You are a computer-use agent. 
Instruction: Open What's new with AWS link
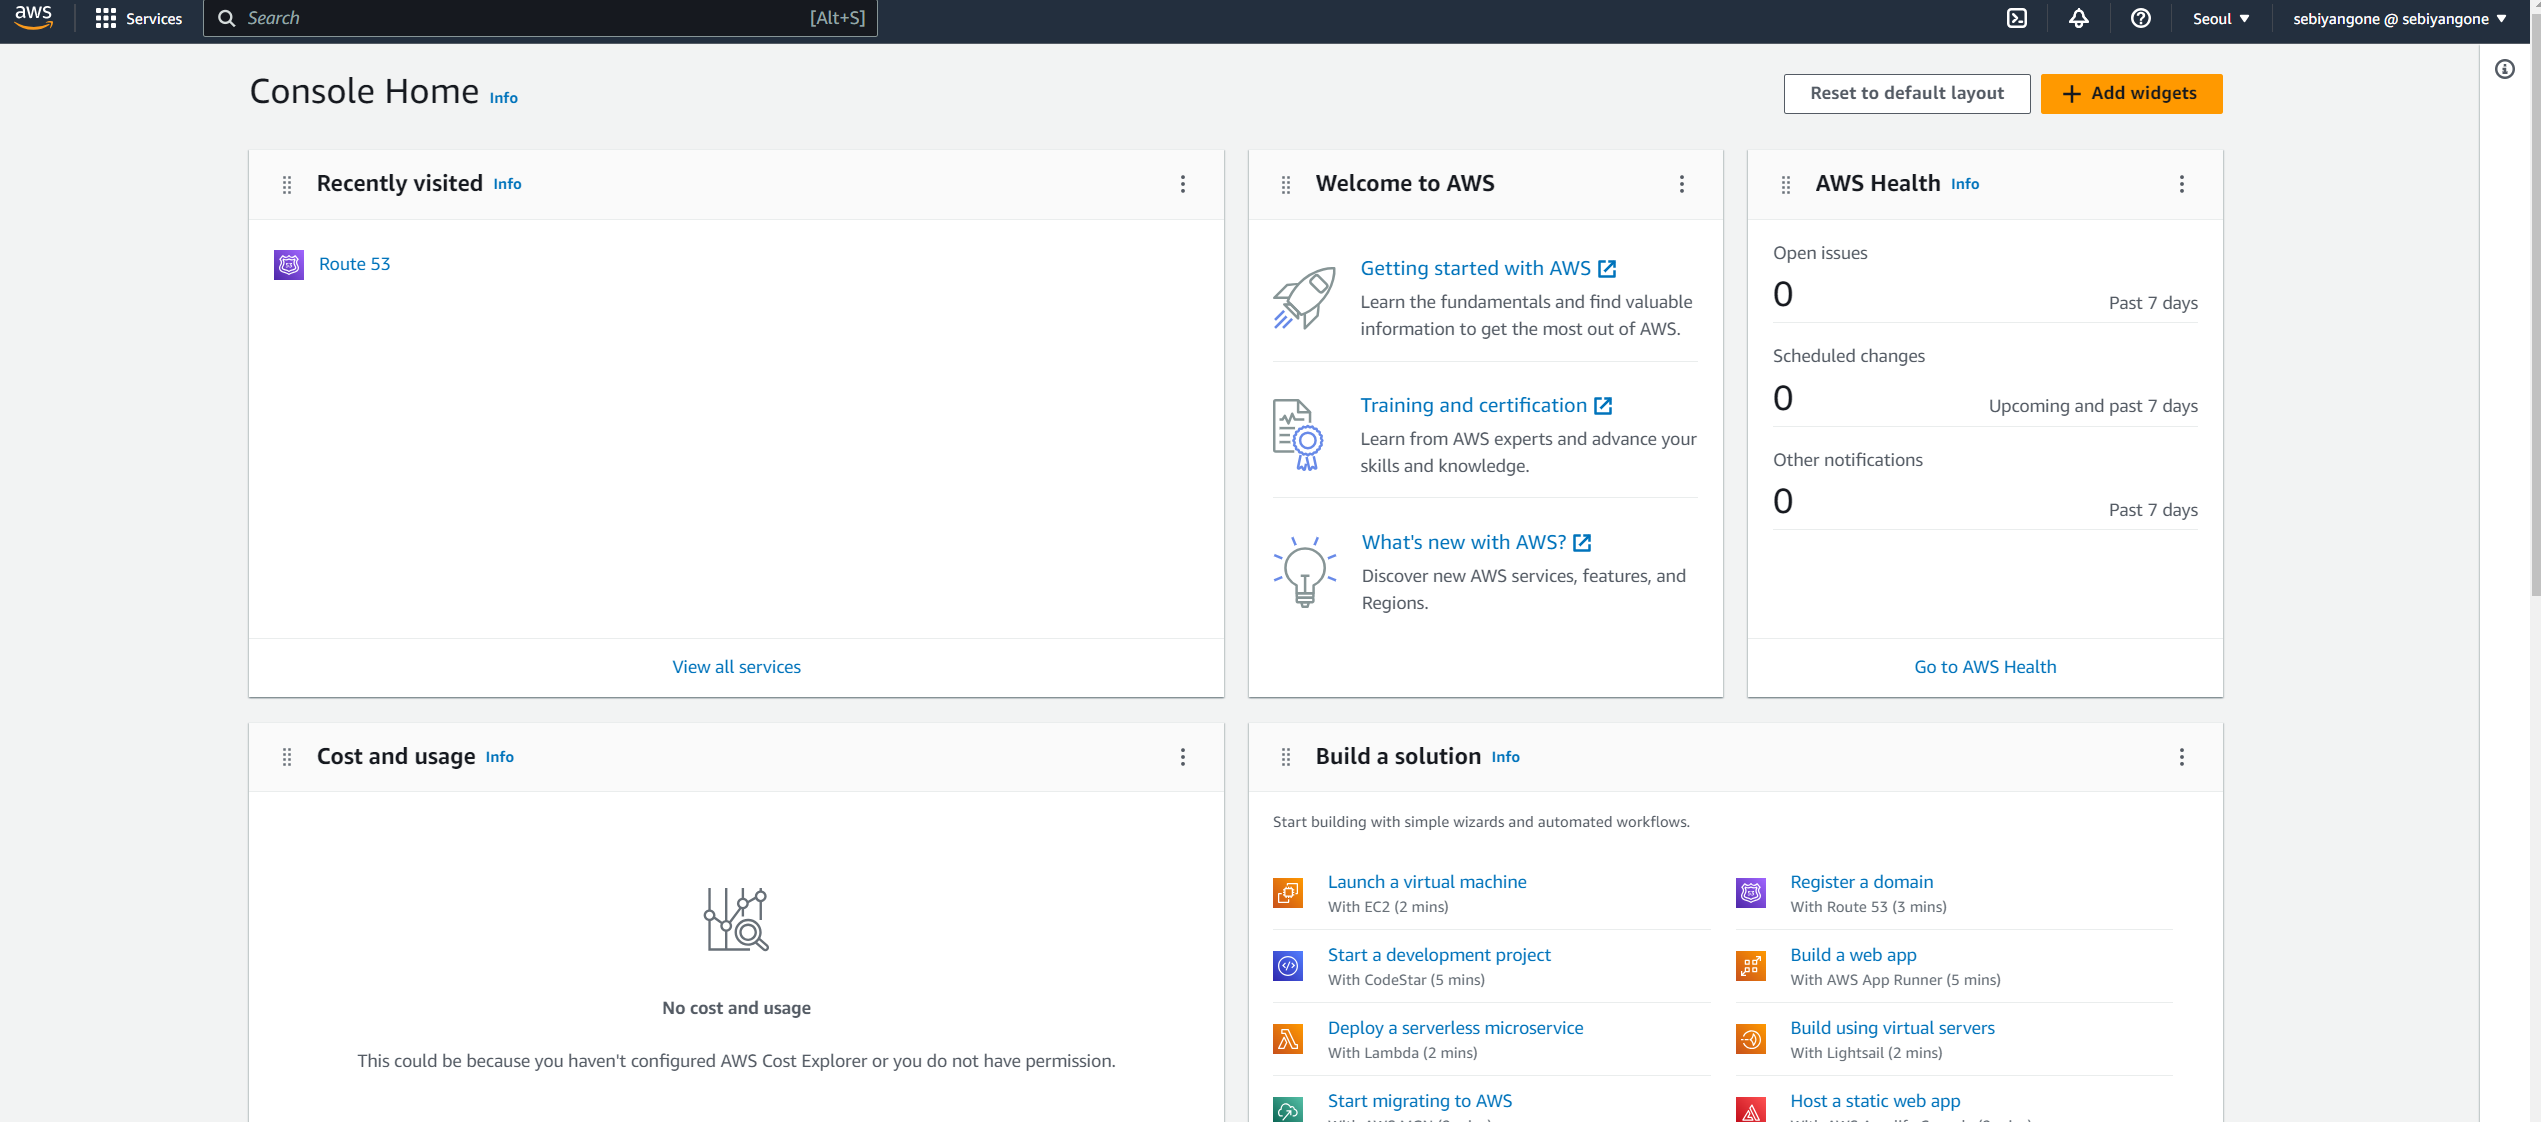click(1476, 542)
